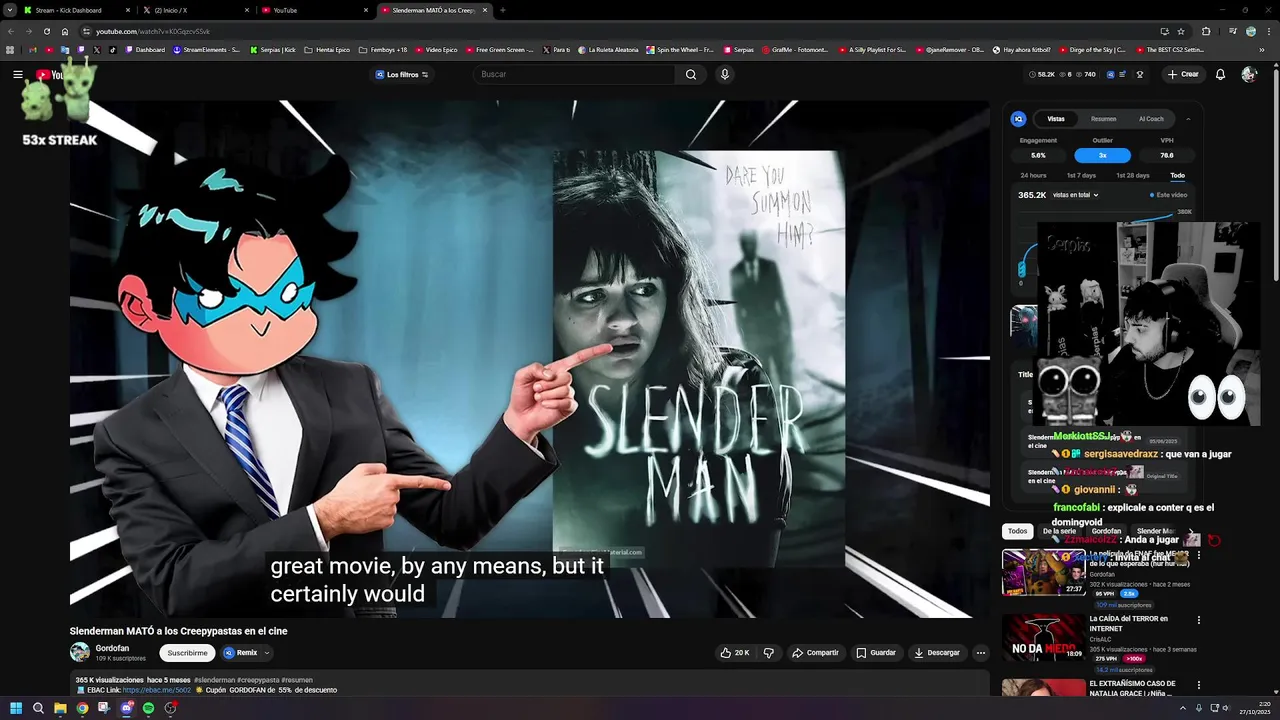Viewport: 1280px width, 720px height.
Task: Start voice search with microphone icon
Action: (725, 74)
